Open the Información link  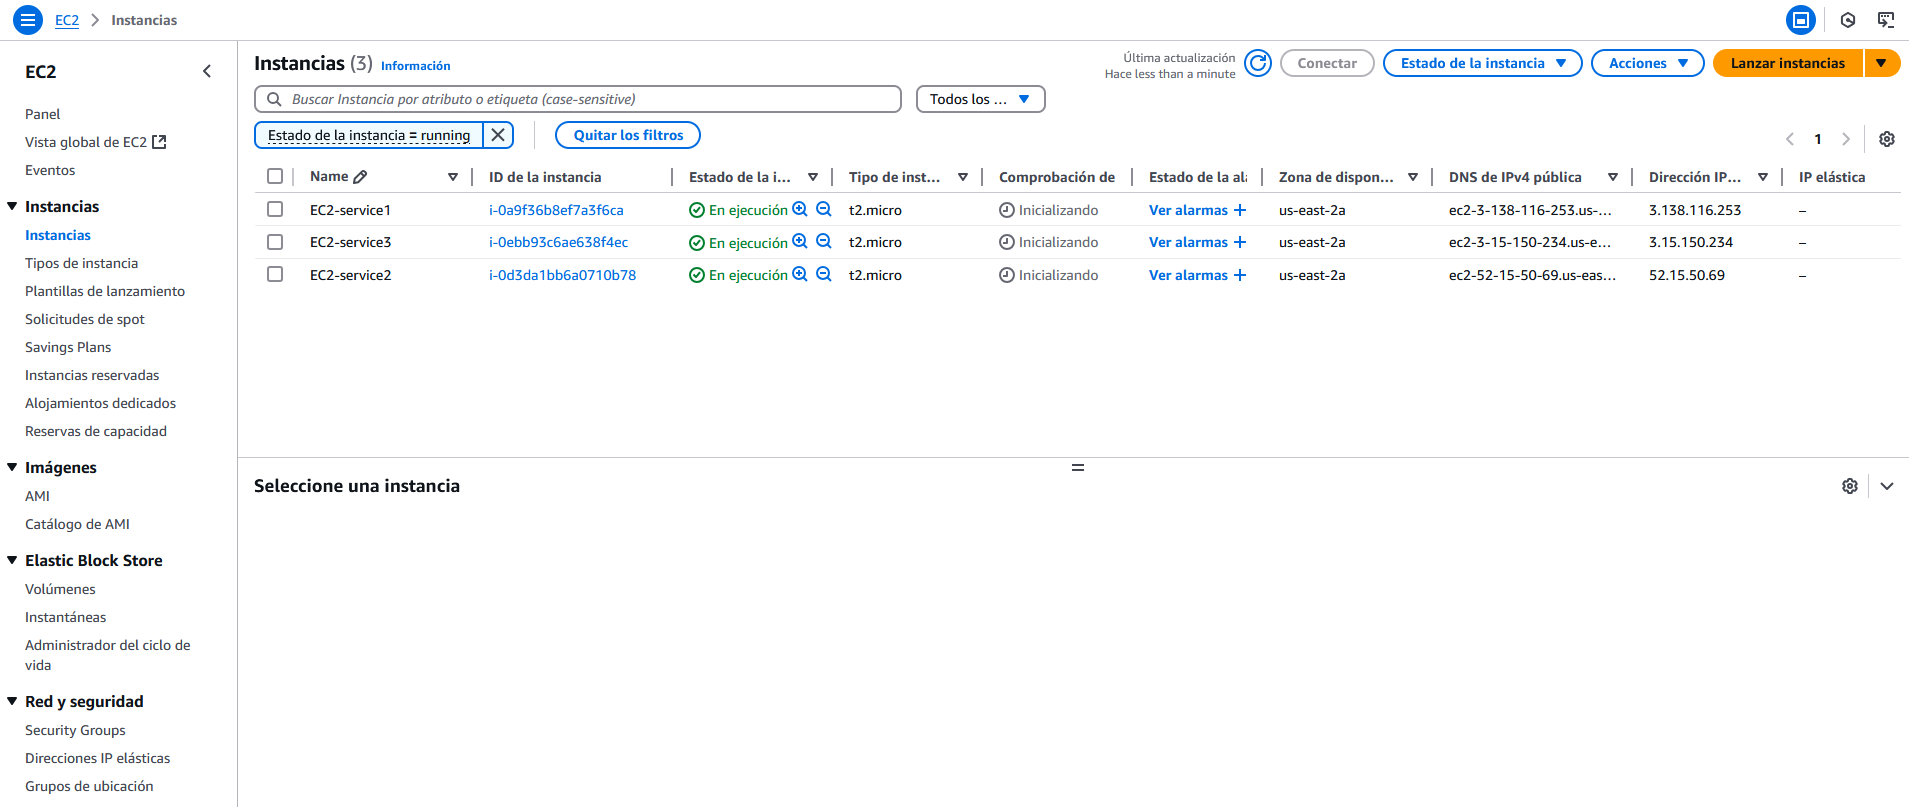tap(416, 66)
